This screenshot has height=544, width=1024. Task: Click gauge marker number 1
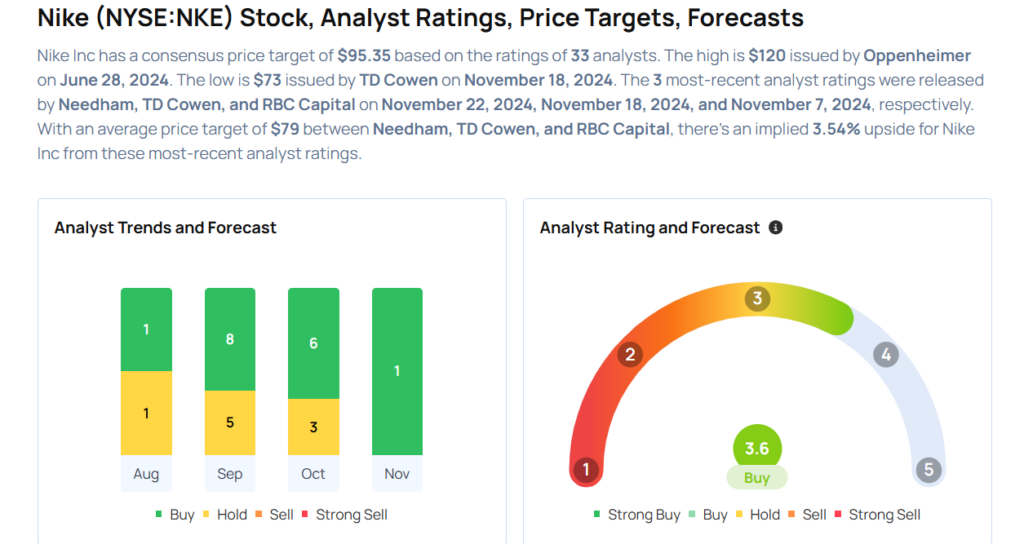(x=586, y=469)
